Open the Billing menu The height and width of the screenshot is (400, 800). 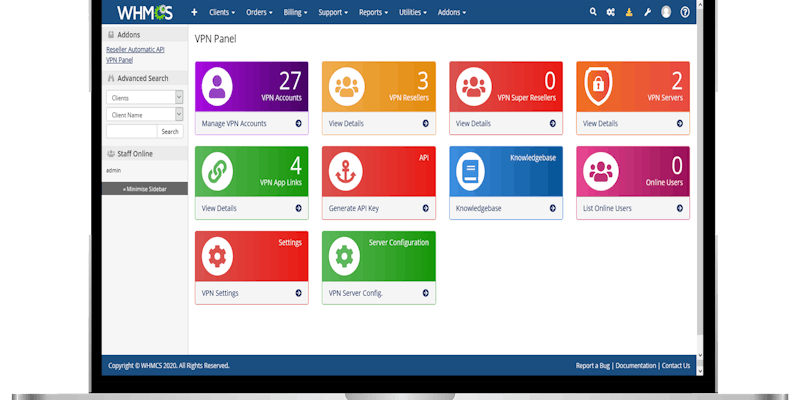pyautogui.click(x=295, y=12)
